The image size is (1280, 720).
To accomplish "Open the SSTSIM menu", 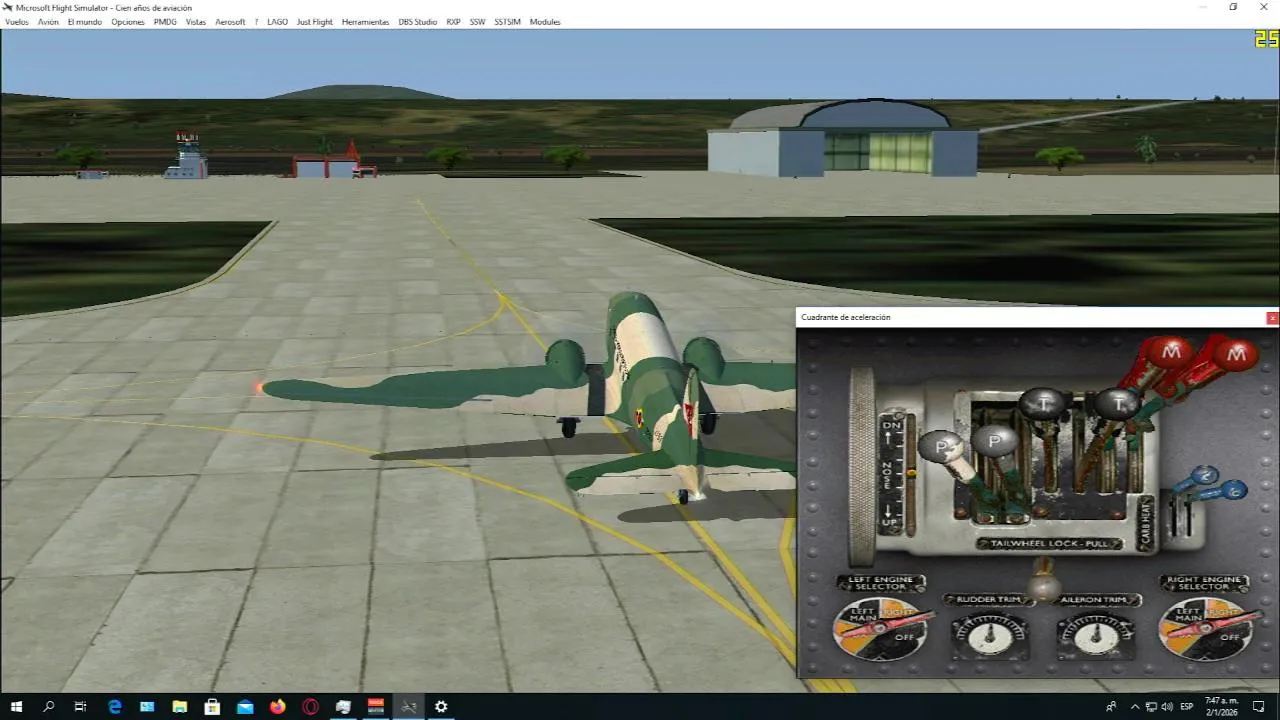I will coord(508,22).
